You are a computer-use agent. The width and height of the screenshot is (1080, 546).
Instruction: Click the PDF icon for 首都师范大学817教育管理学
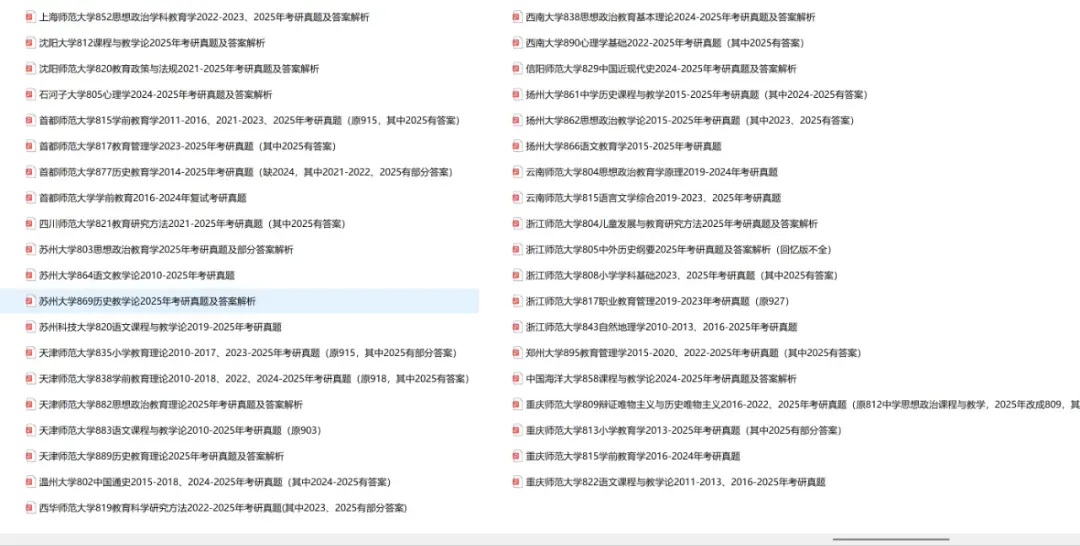coord(30,146)
